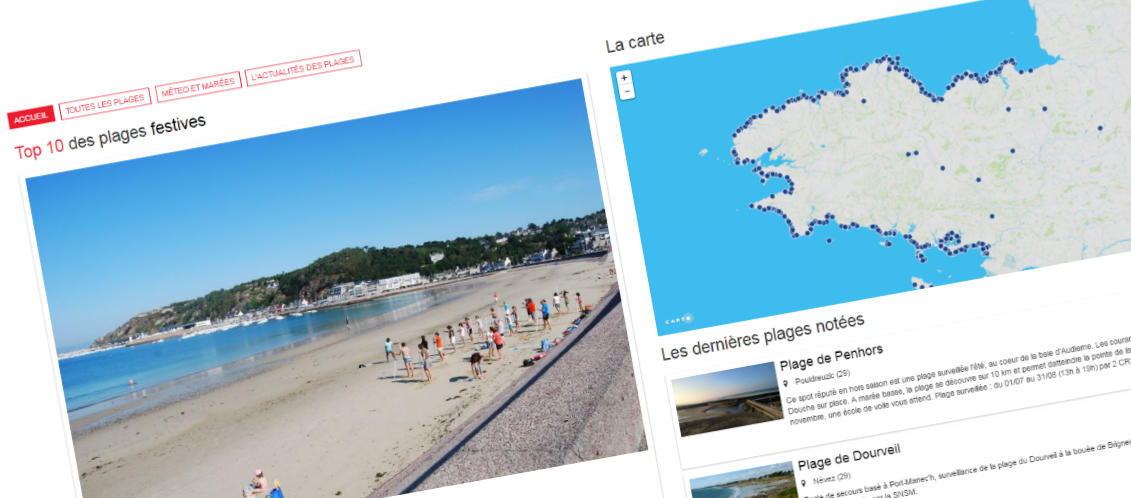
Task: Zoom in on the map
Action: click(x=625, y=77)
